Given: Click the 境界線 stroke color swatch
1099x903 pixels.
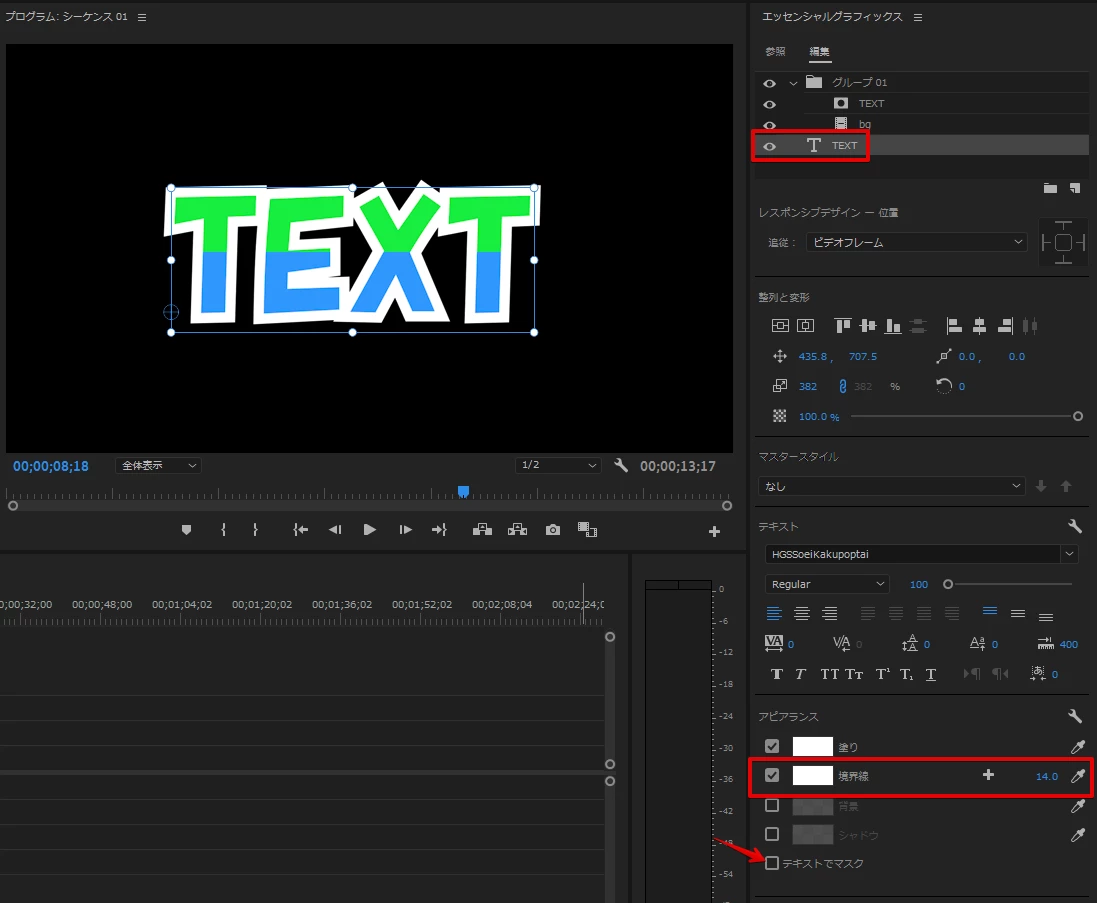Looking at the screenshot, I should point(812,775).
